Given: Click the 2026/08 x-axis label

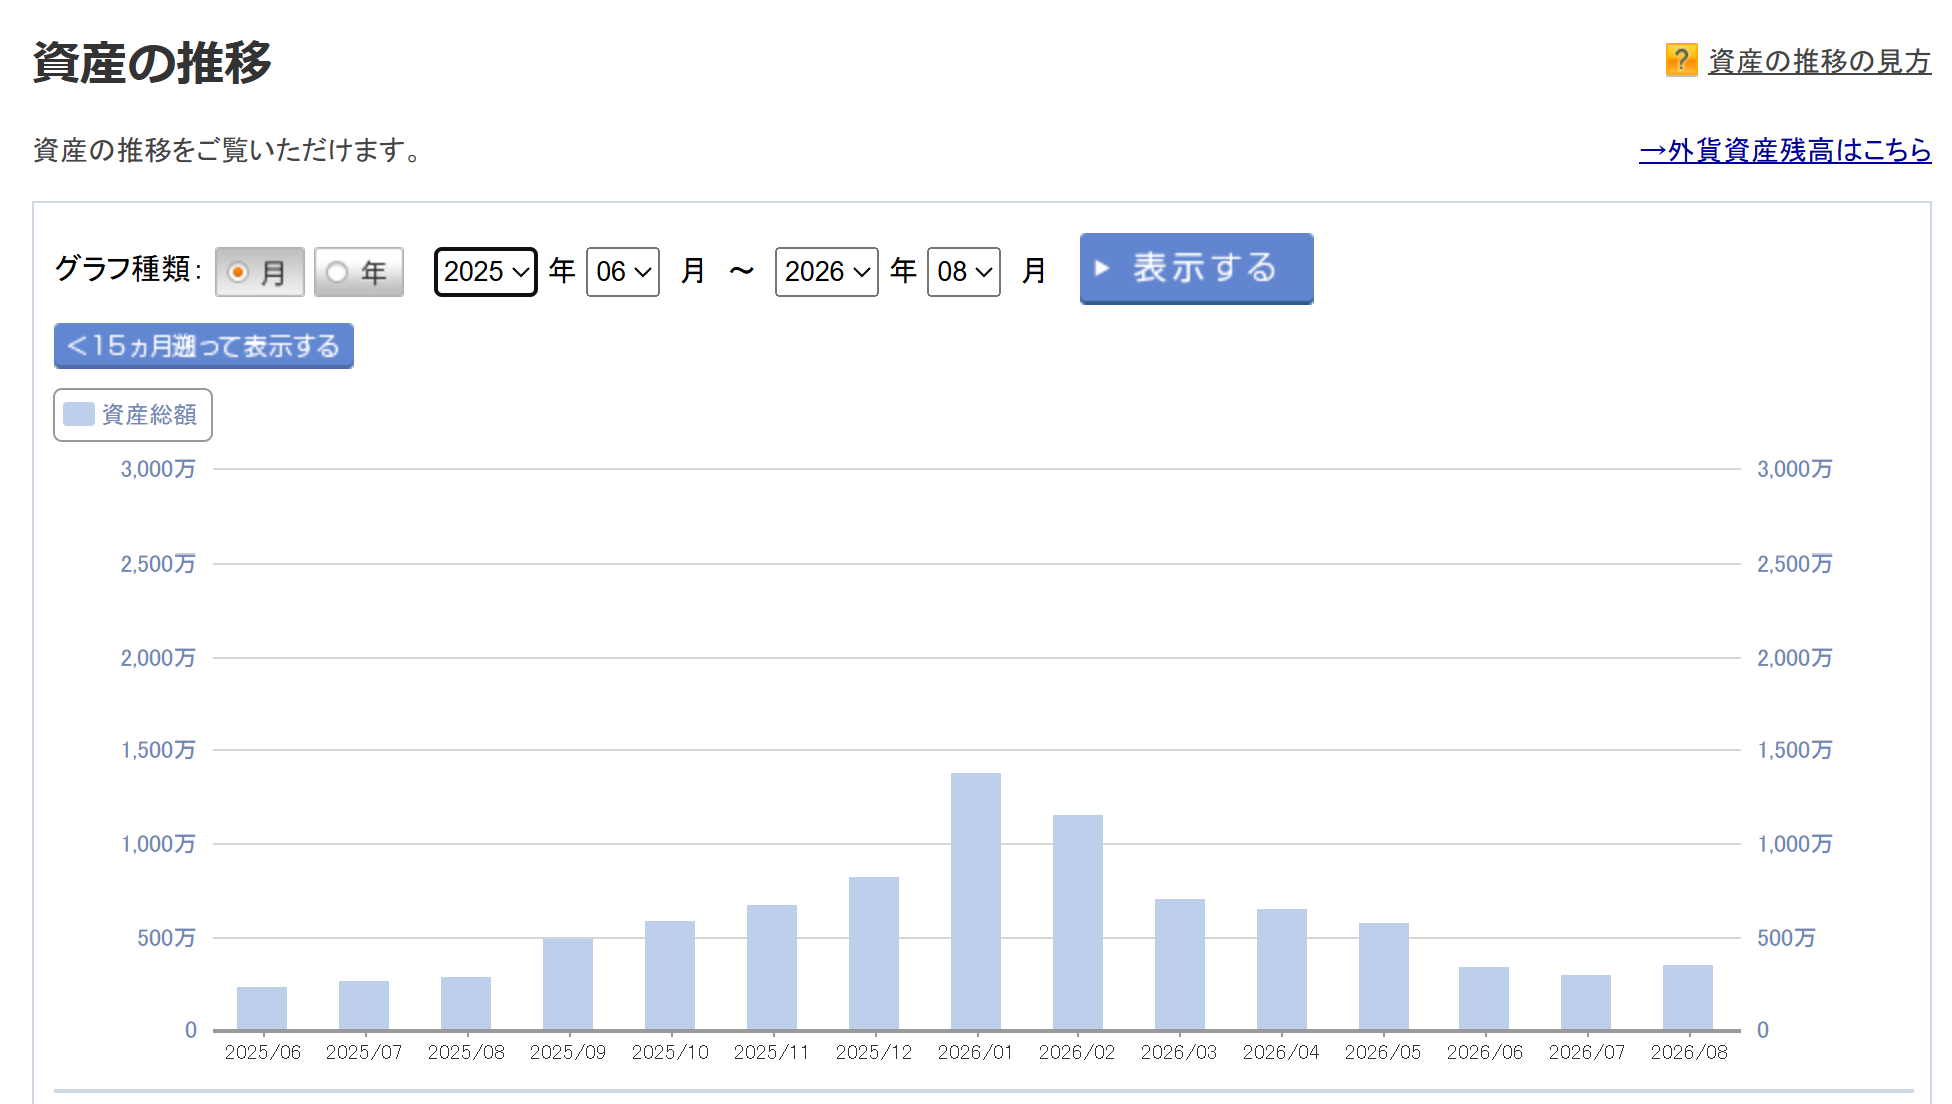Looking at the screenshot, I should point(1689,1052).
